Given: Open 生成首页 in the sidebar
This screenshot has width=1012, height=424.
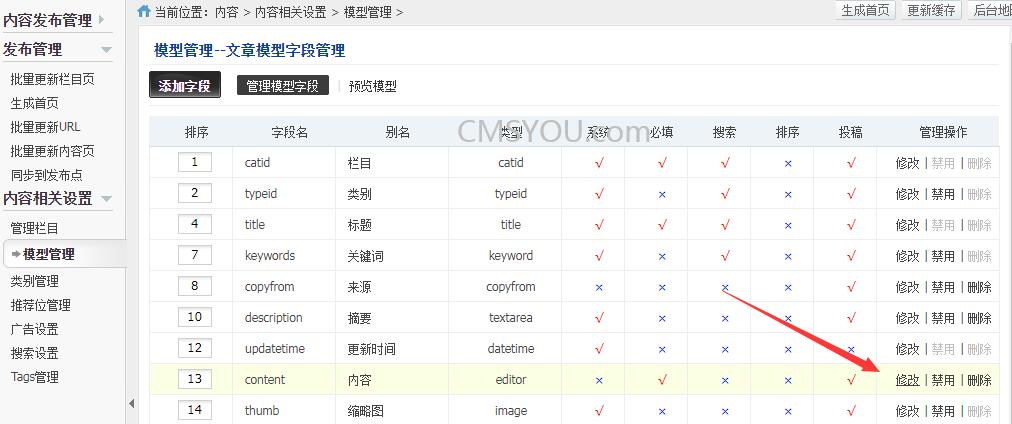Looking at the screenshot, I should (34, 103).
